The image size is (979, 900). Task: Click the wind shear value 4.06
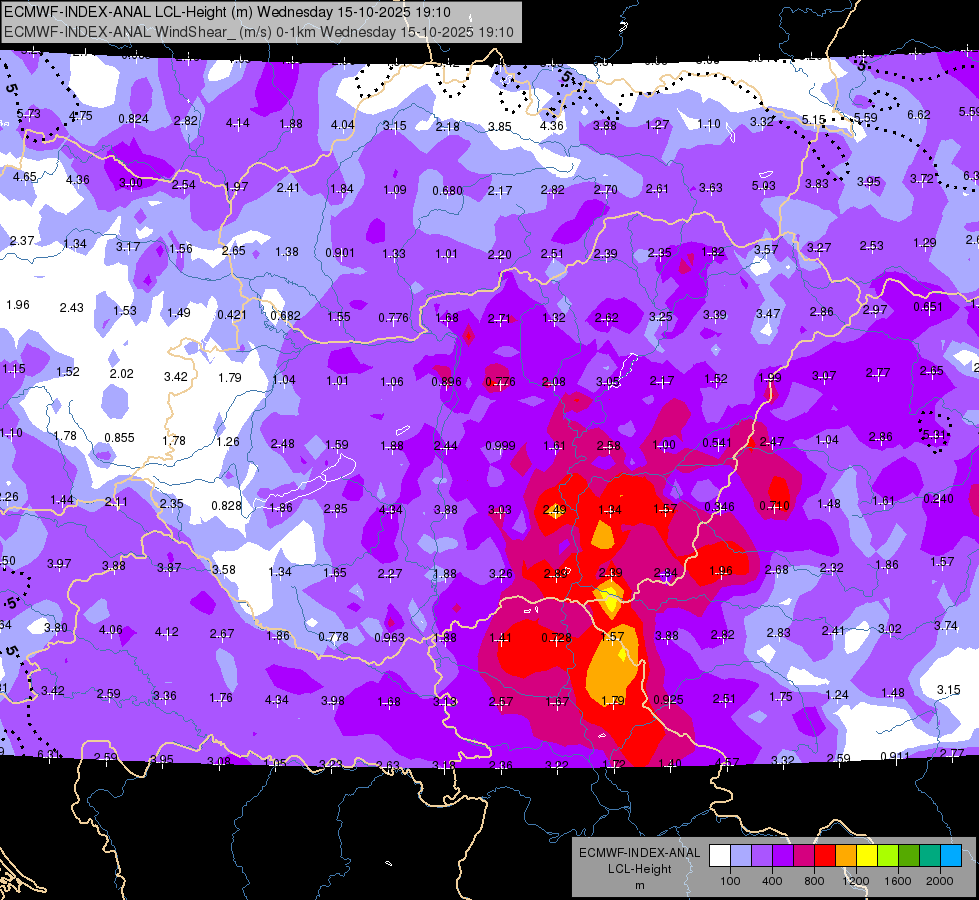(x=111, y=630)
